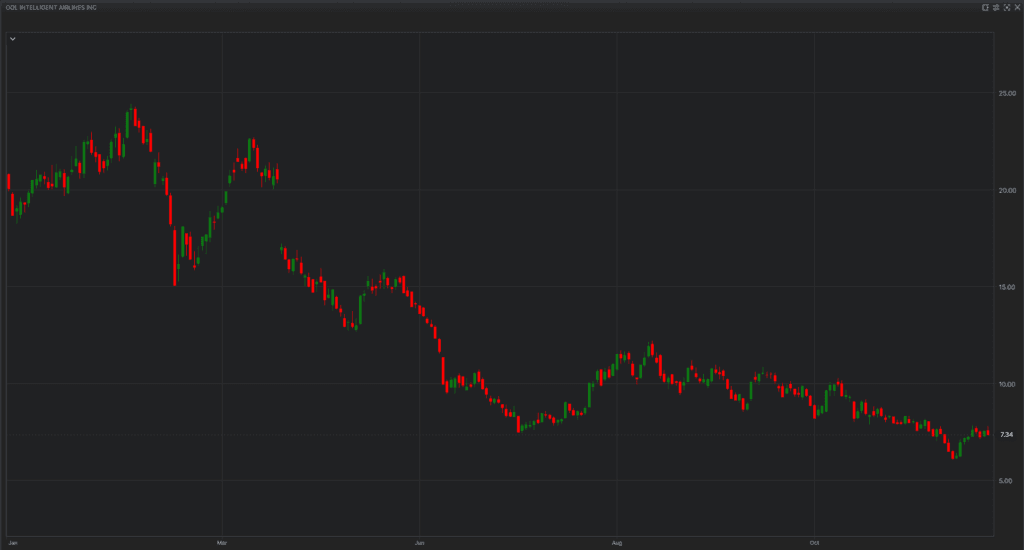Open the pop-out window icon
The width and height of the screenshot is (1024, 550).
point(985,8)
